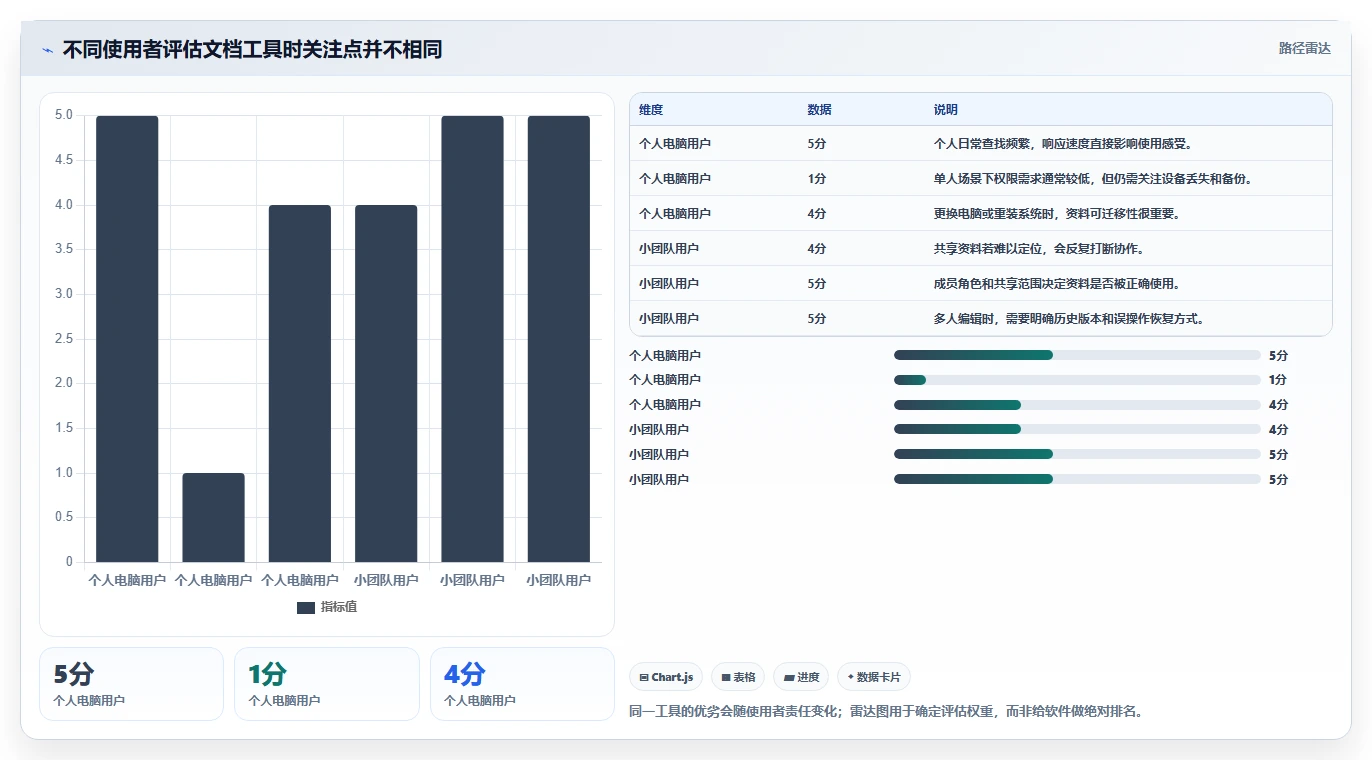The width and height of the screenshot is (1372, 760).
Task: Click the 2.5 y-axis label
Action: 64,339
